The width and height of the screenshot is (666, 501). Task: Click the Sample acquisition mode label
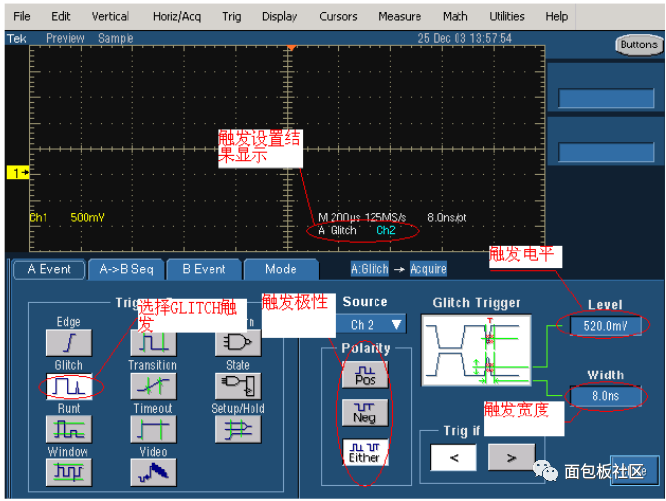coord(116,39)
